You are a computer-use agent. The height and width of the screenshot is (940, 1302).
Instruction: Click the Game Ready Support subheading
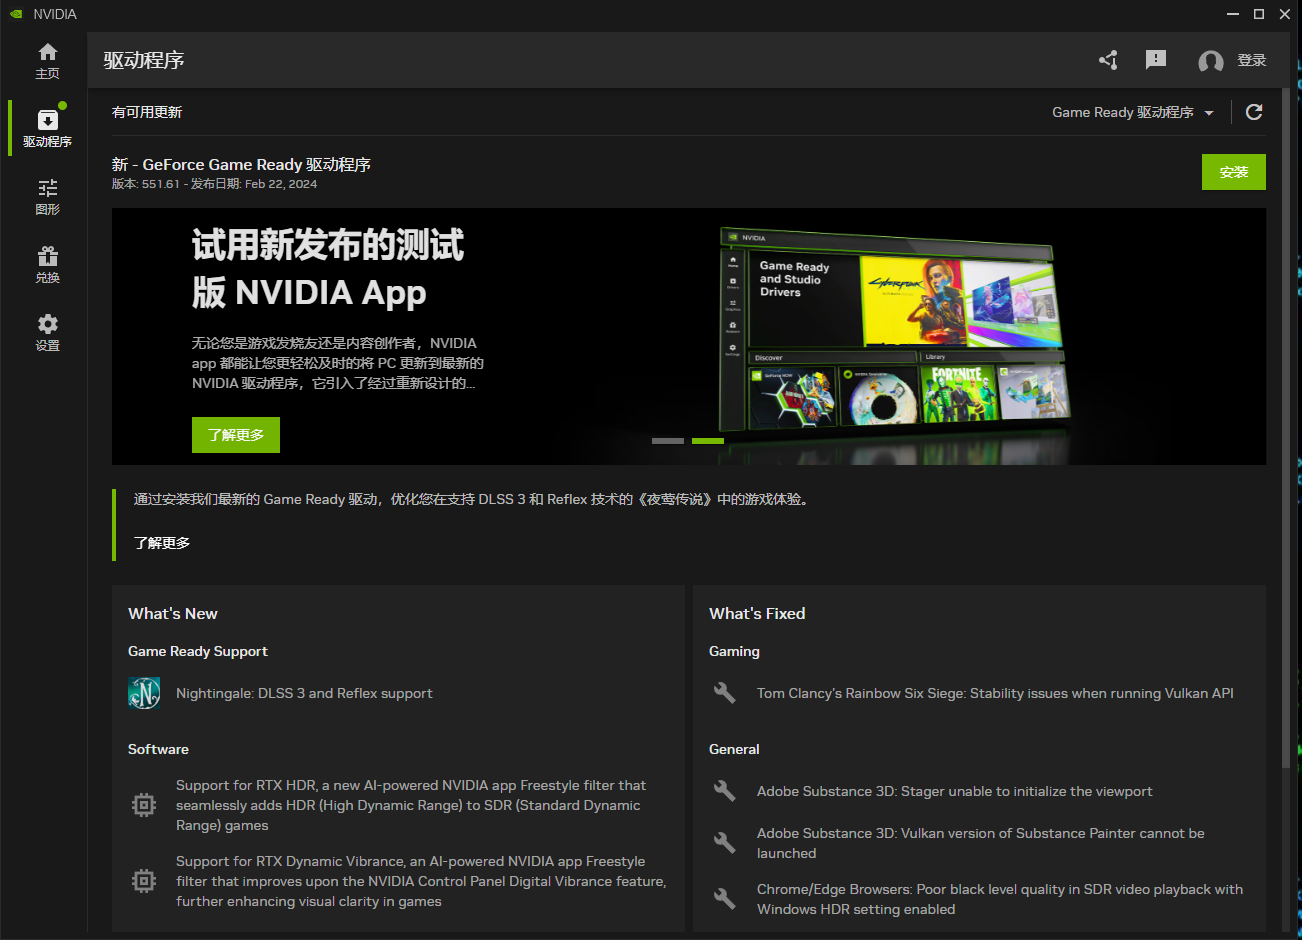198,651
